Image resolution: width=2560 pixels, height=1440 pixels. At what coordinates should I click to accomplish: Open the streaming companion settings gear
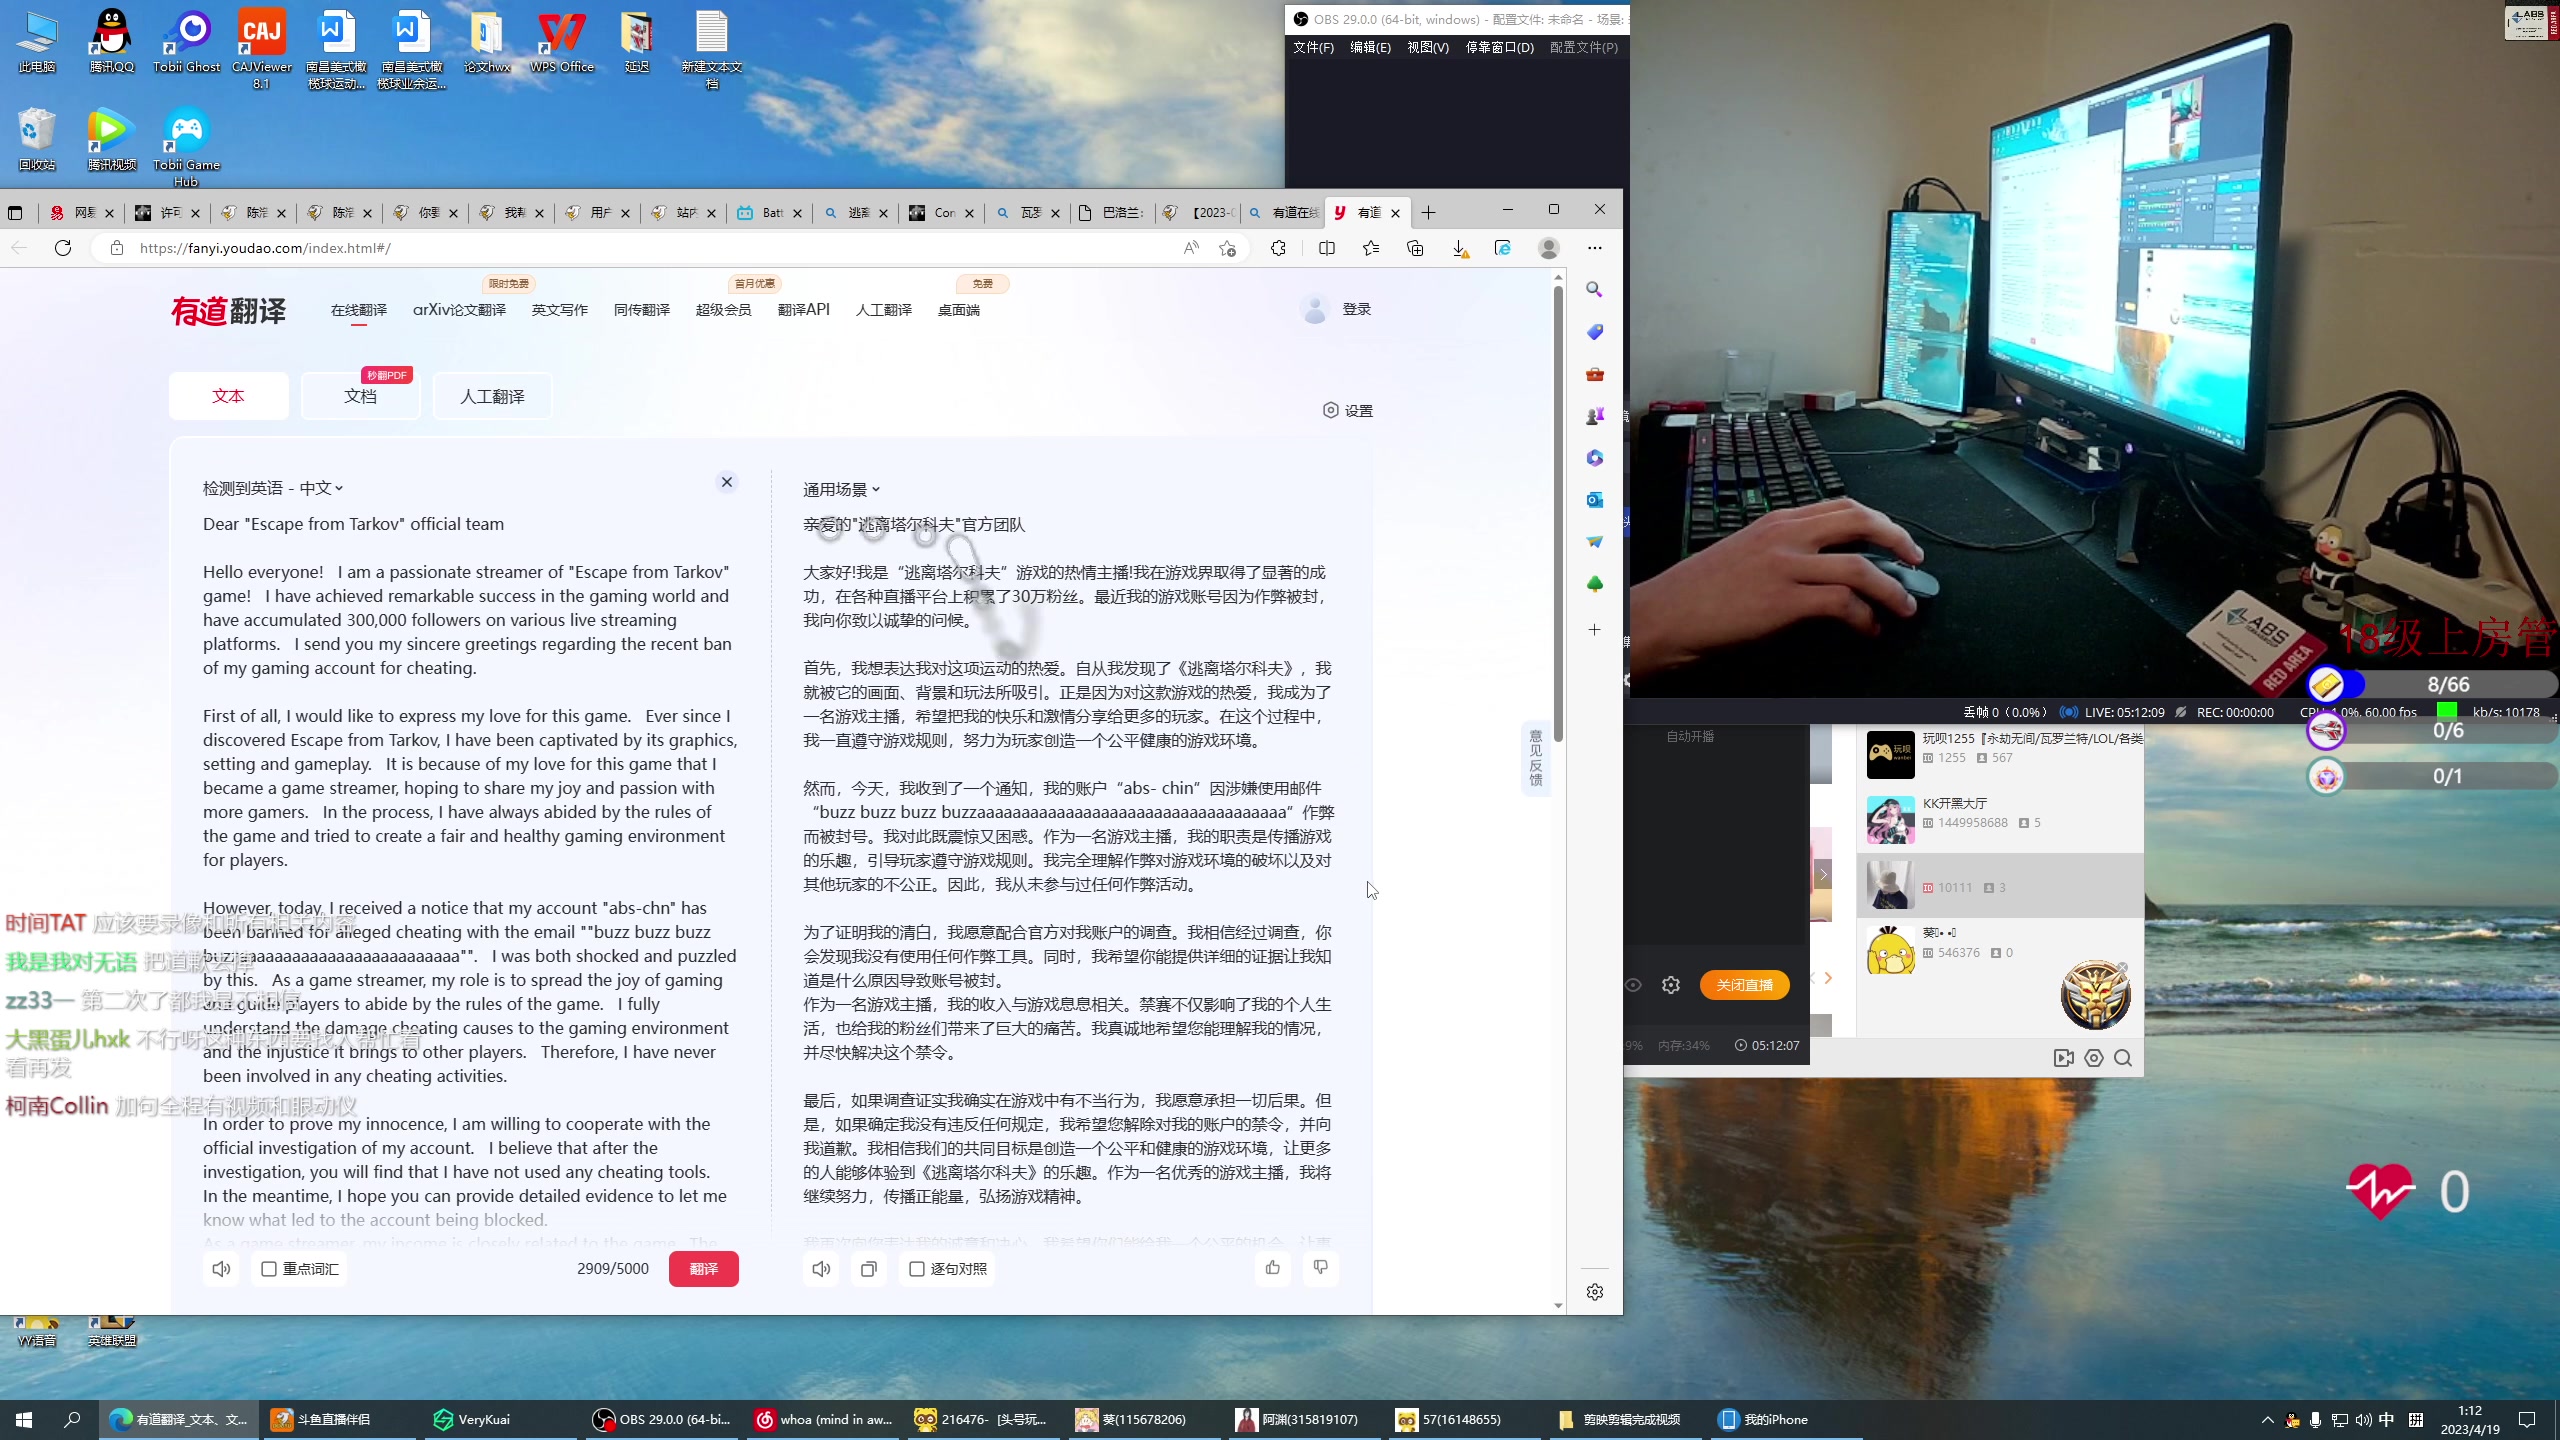(1671, 985)
